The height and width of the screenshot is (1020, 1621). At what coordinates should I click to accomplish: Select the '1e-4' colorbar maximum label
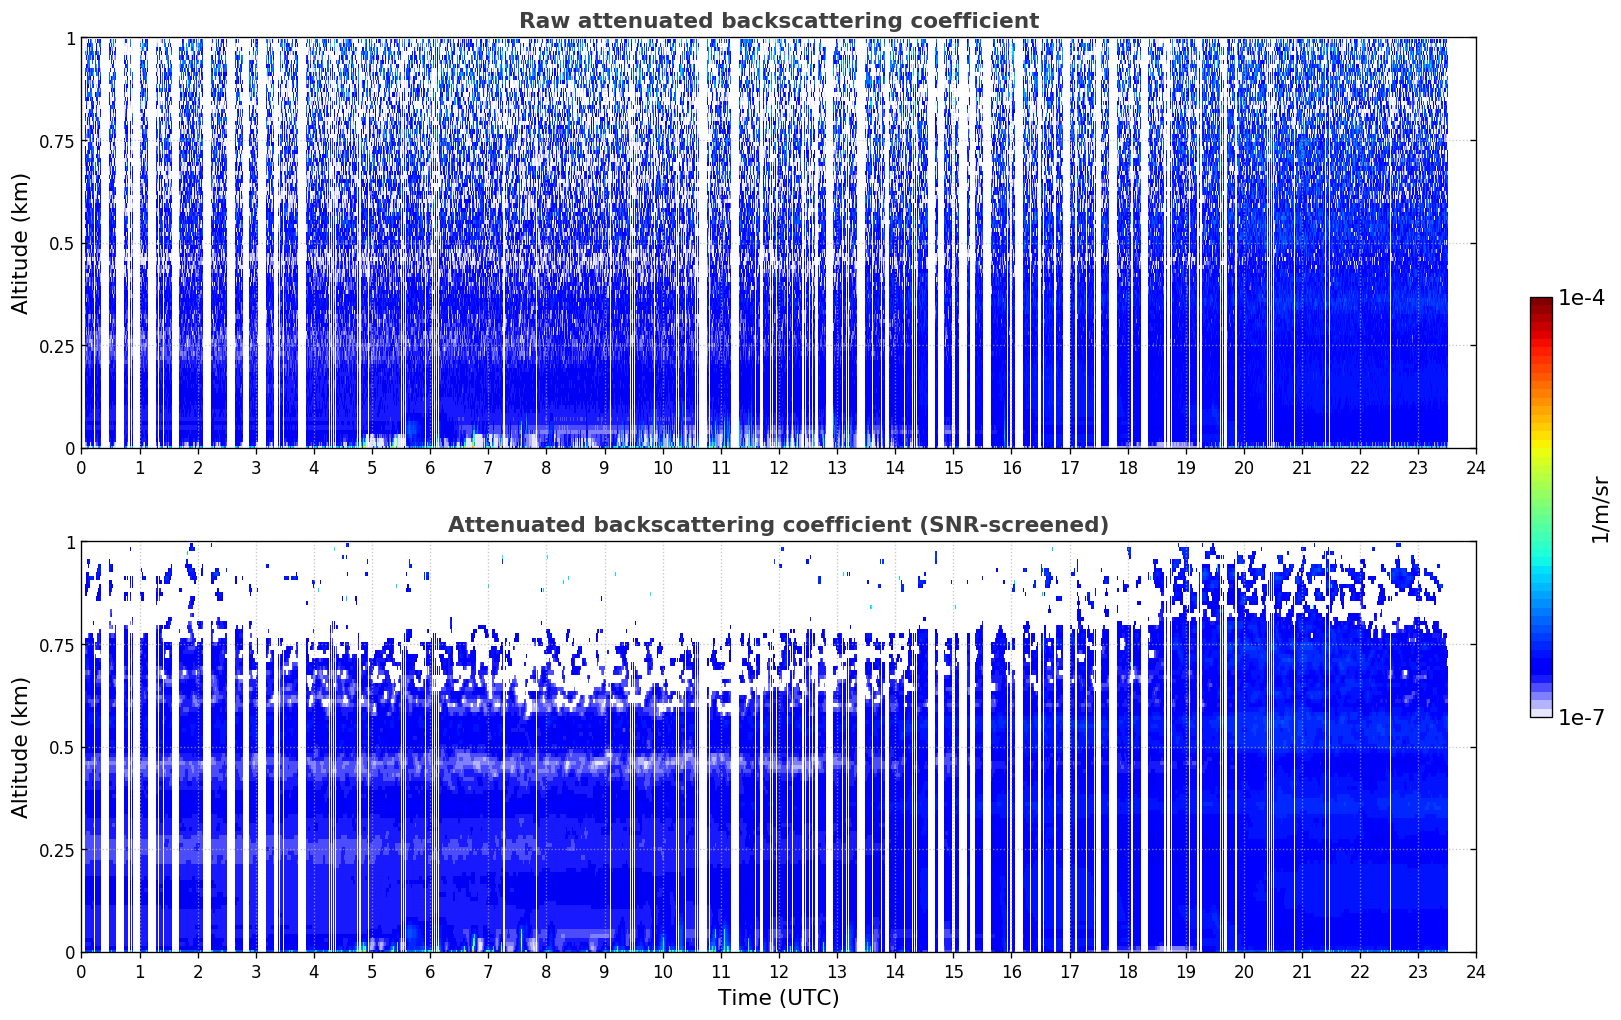(x=1581, y=298)
